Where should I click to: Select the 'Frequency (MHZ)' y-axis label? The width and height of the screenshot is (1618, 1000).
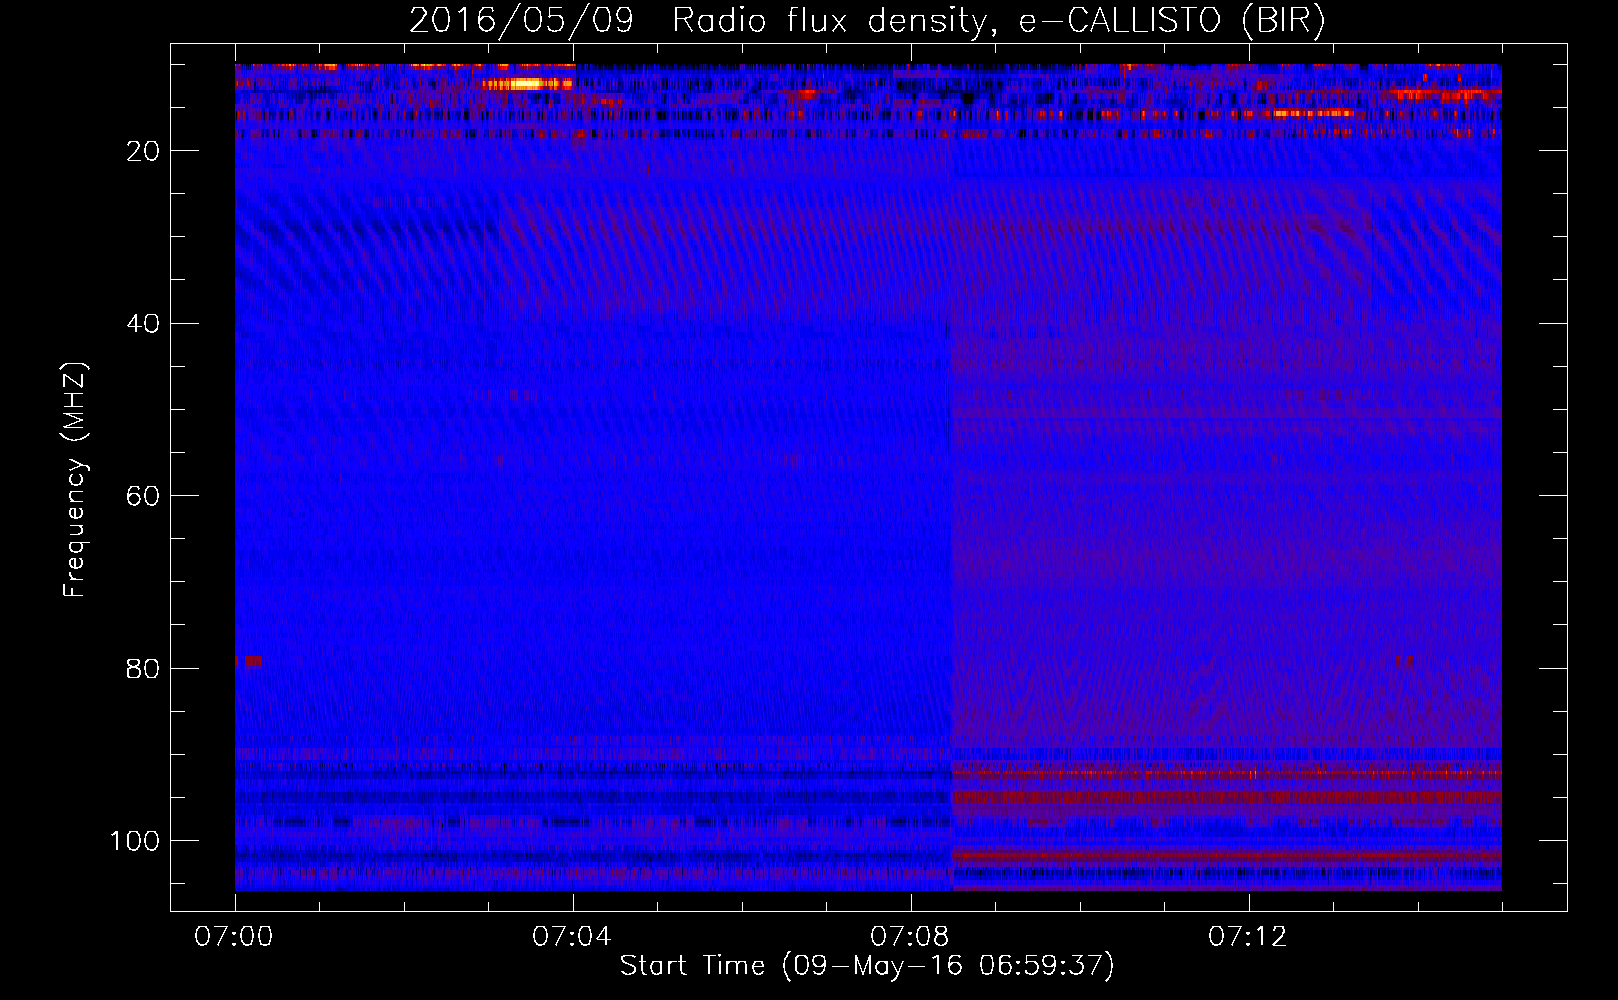(x=76, y=480)
